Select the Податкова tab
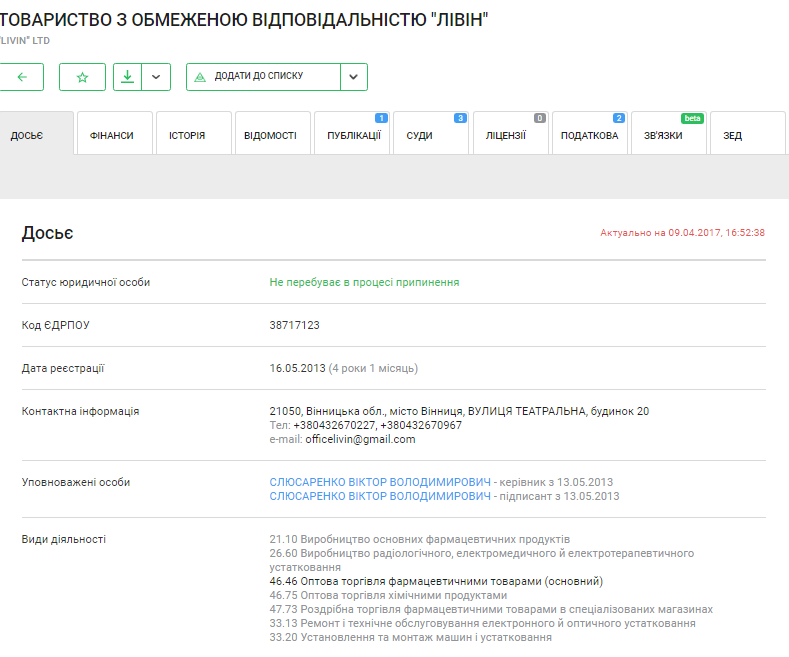The image size is (789, 657). (x=590, y=135)
